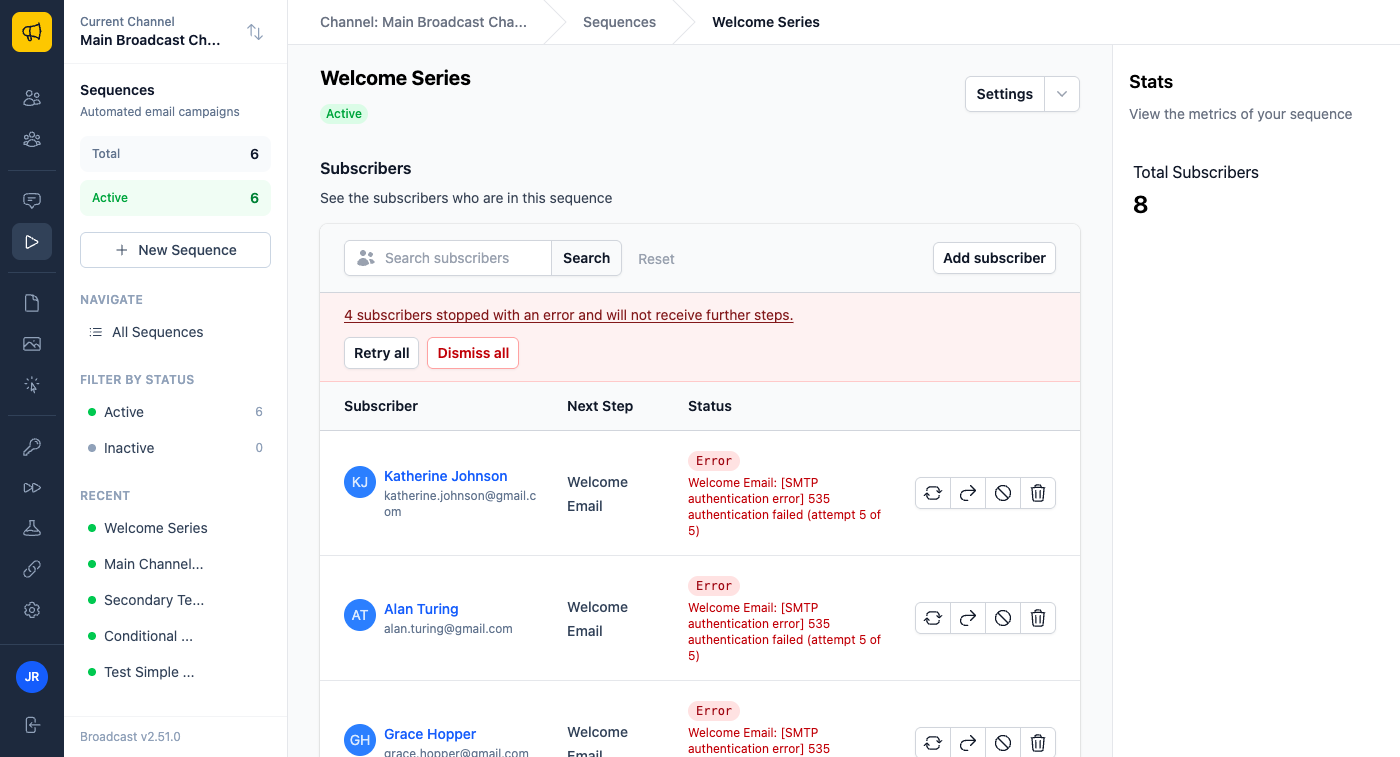The height and width of the screenshot is (757, 1400).
Task: Open All Sequences navigation item
Action: pyautogui.click(x=175, y=332)
